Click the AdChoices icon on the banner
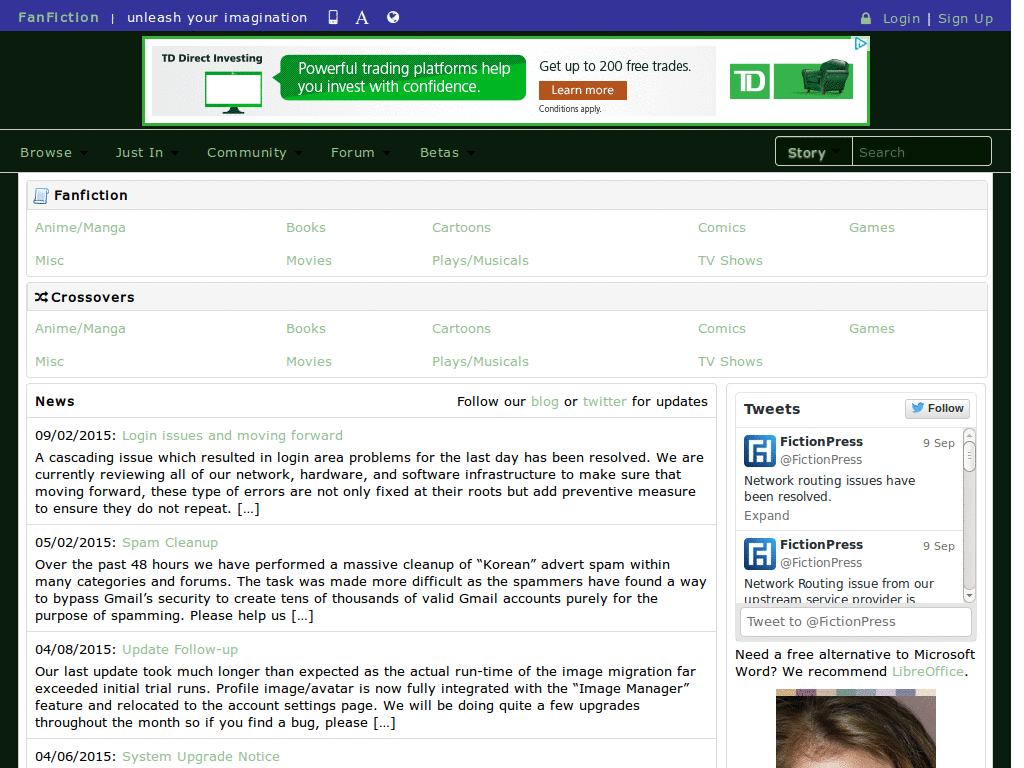1024x768 pixels. click(x=861, y=44)
